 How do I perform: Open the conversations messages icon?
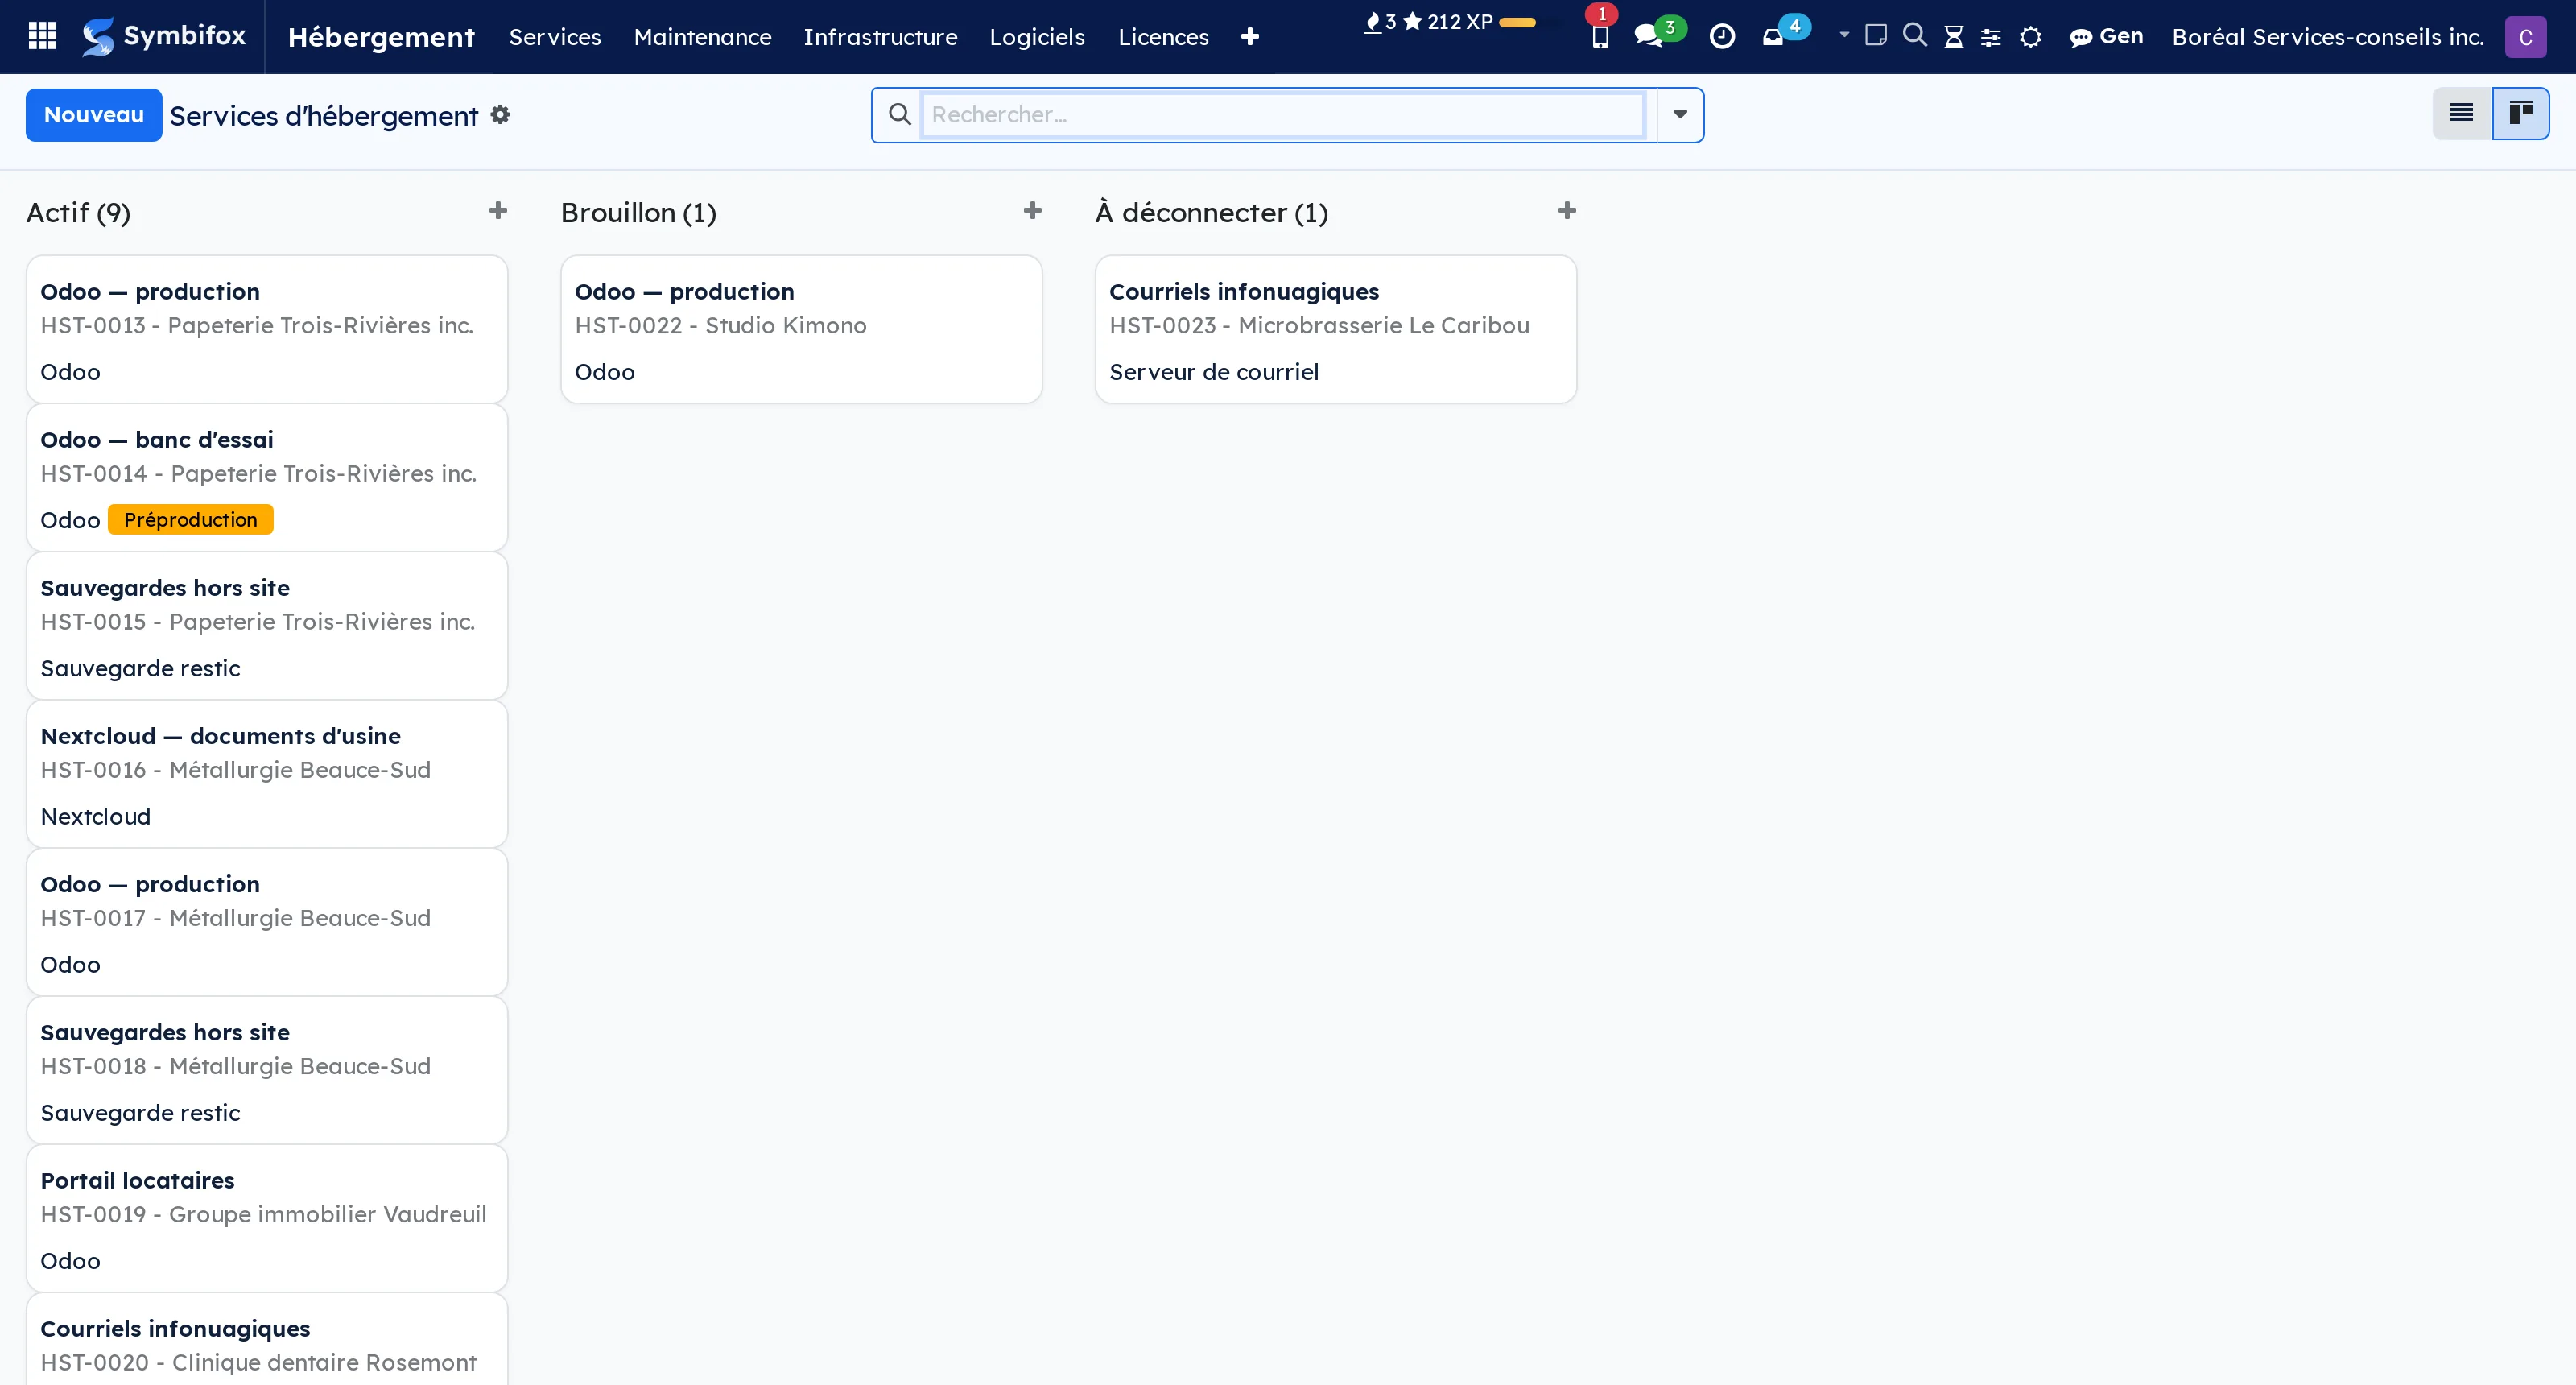(1648, 37)
